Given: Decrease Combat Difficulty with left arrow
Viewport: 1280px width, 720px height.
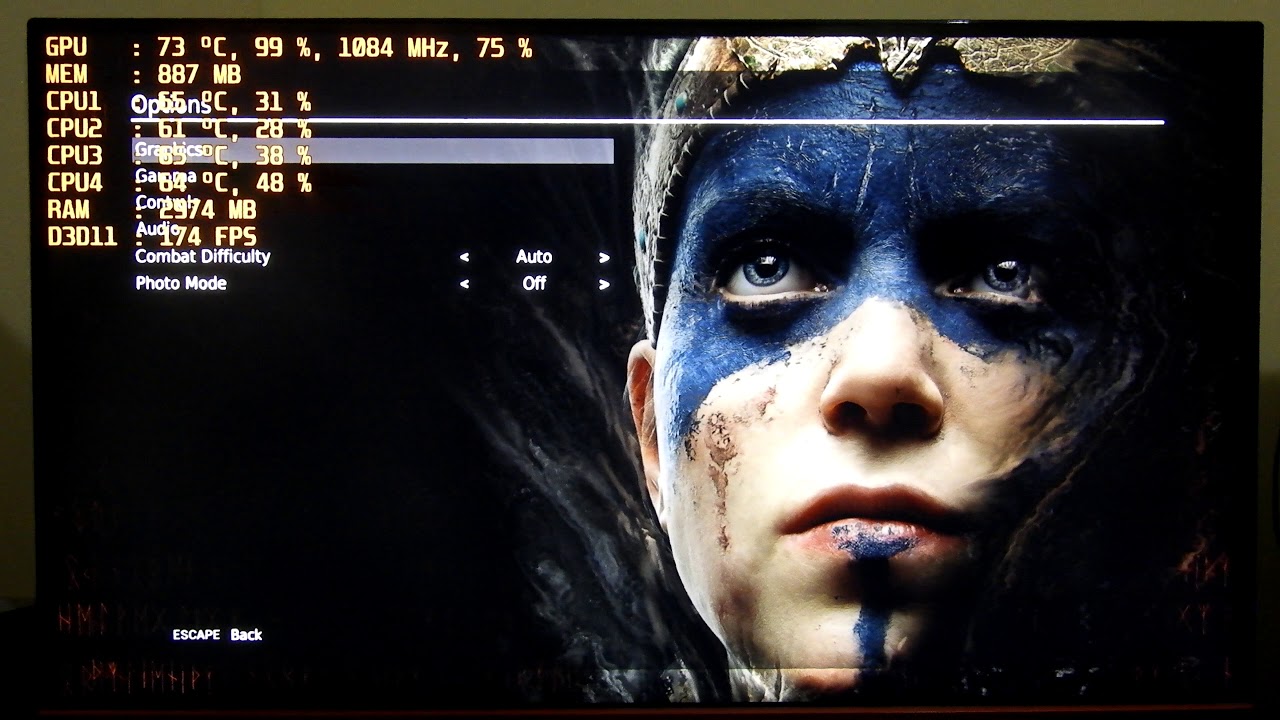Looking at the screenshot, I should [464, 258].
